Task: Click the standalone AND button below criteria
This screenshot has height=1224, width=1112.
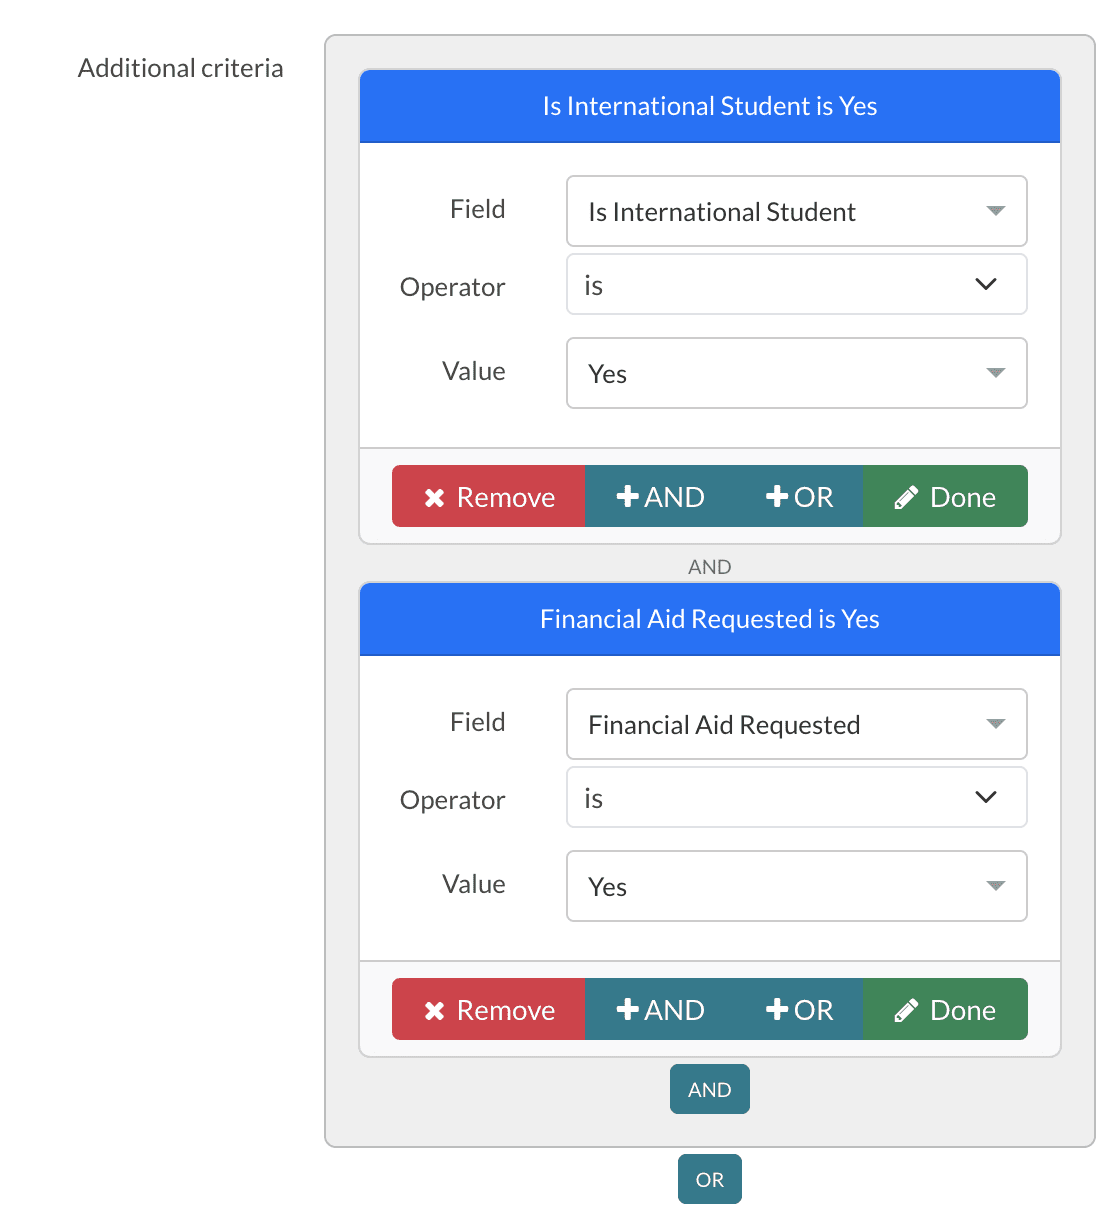Action: tap(710, 1090)
